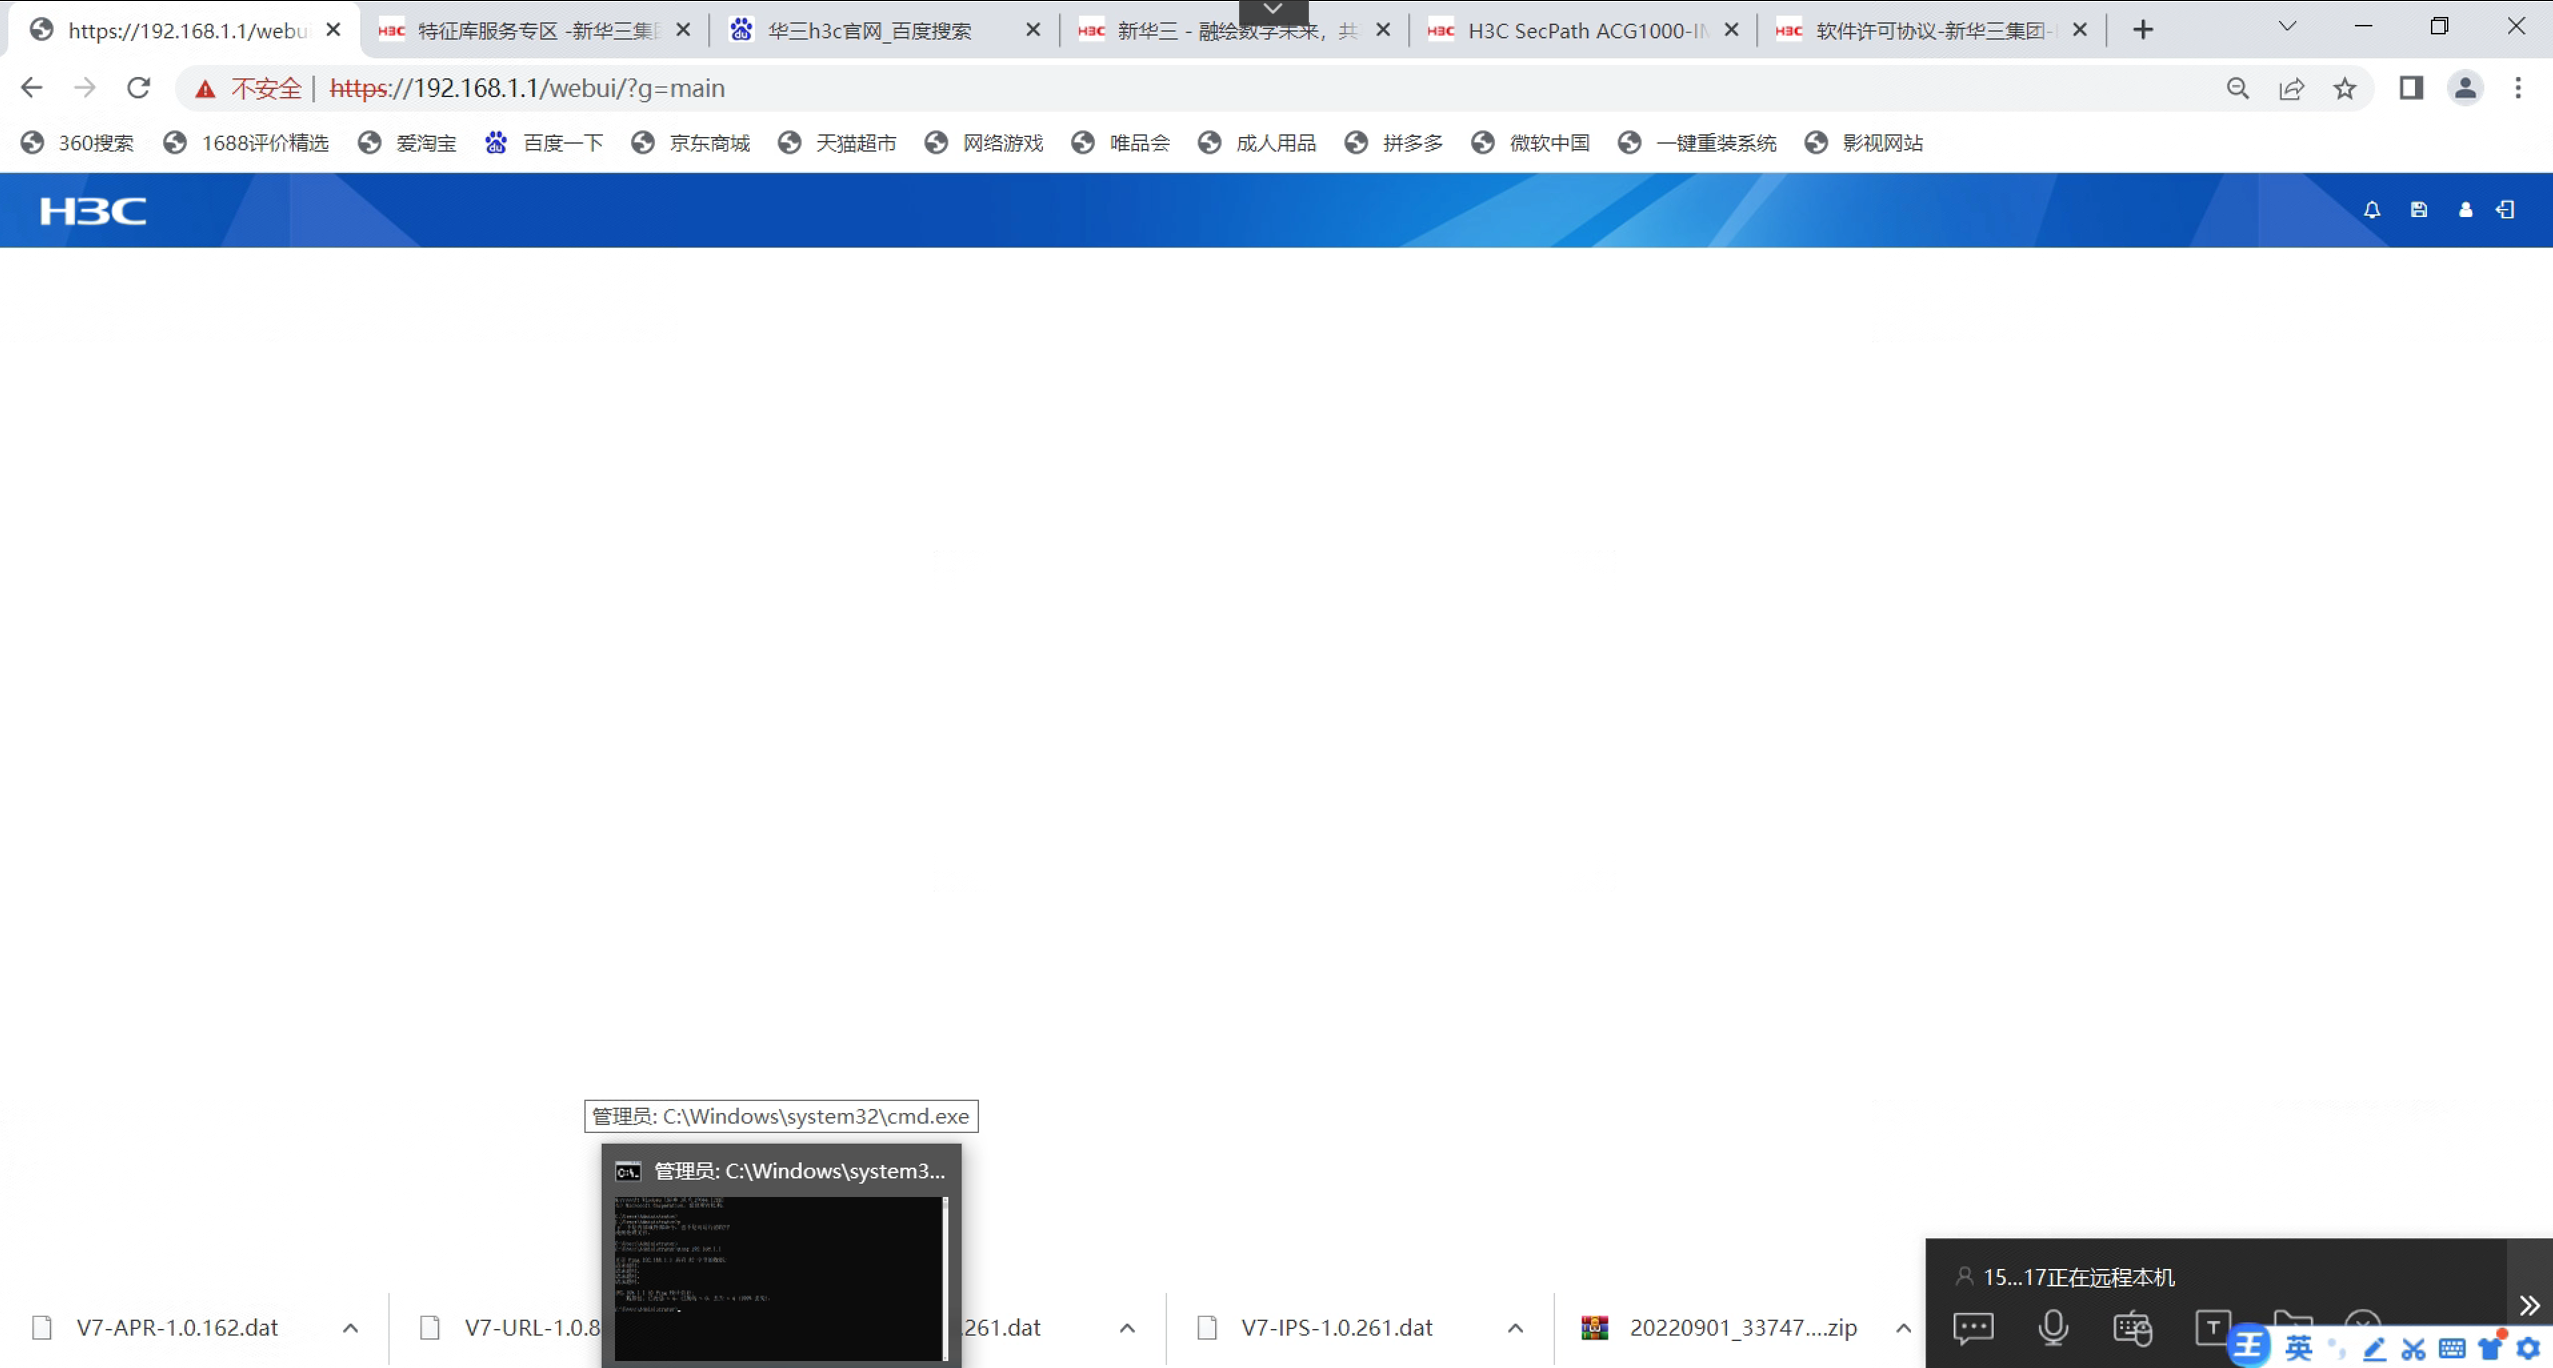
Task: Click the H3C notification bell icon
Action: 2371,210
